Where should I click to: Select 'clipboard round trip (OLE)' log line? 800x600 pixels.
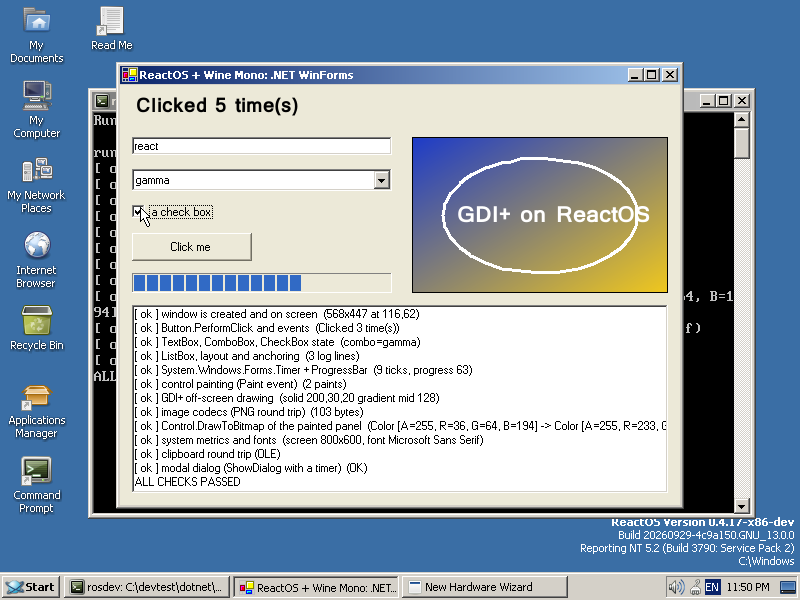point(399,454)
